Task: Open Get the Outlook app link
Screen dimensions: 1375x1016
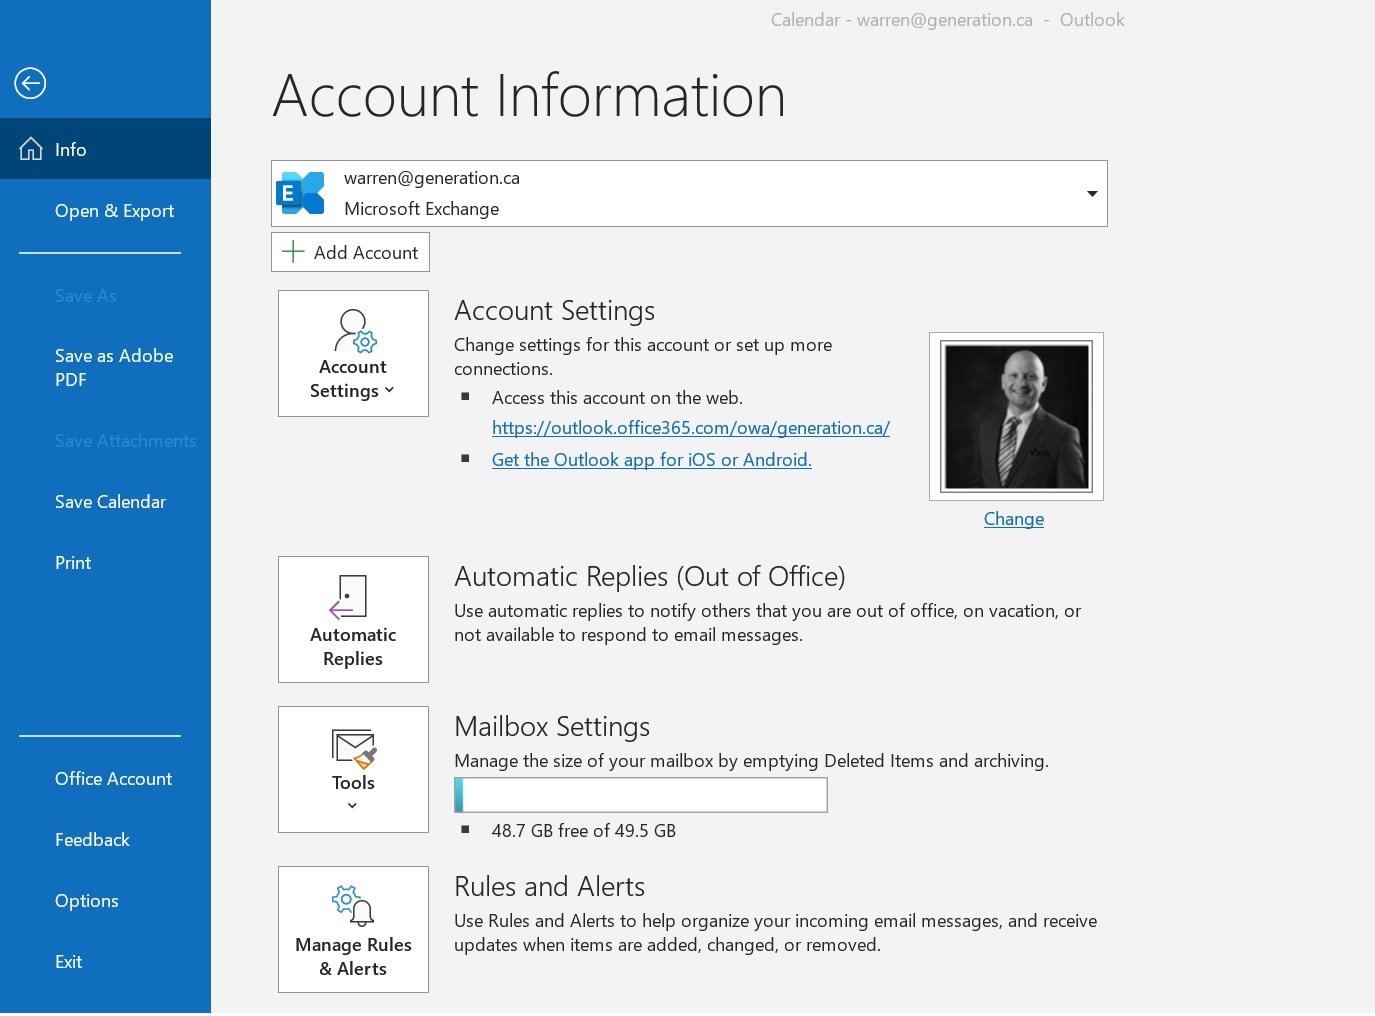Action: (652, 460)
